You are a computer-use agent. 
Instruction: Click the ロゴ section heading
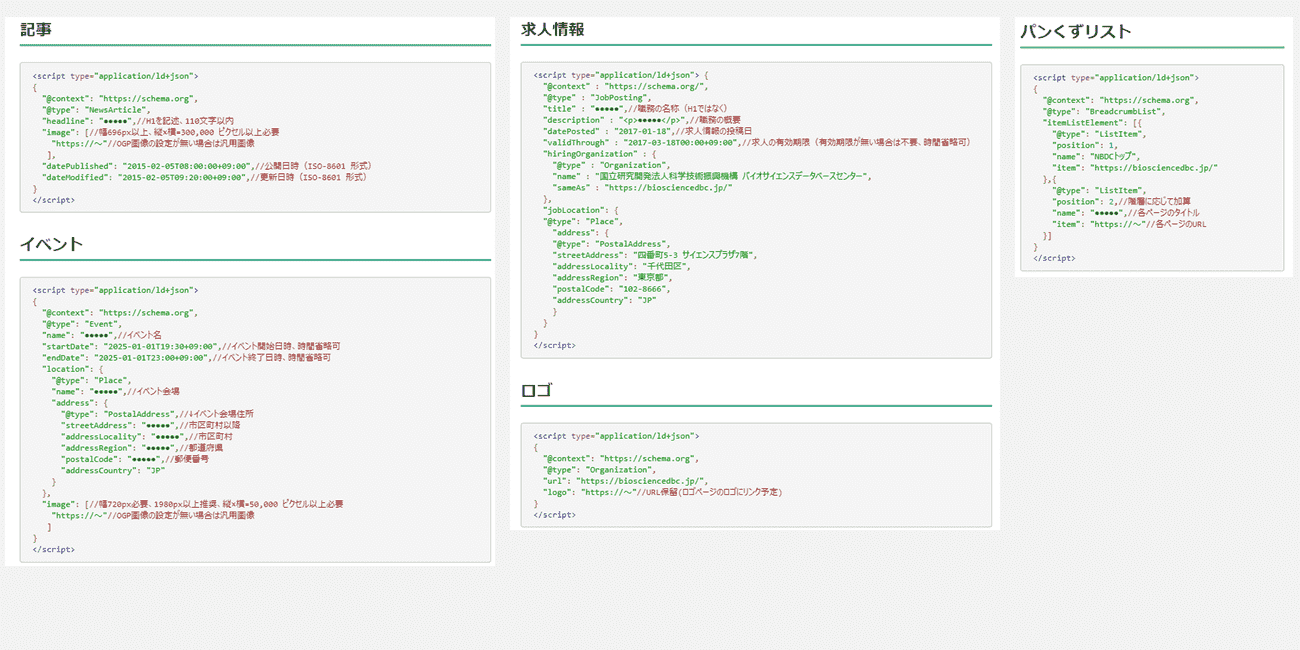pyautogui.click(x=536, y=391)
